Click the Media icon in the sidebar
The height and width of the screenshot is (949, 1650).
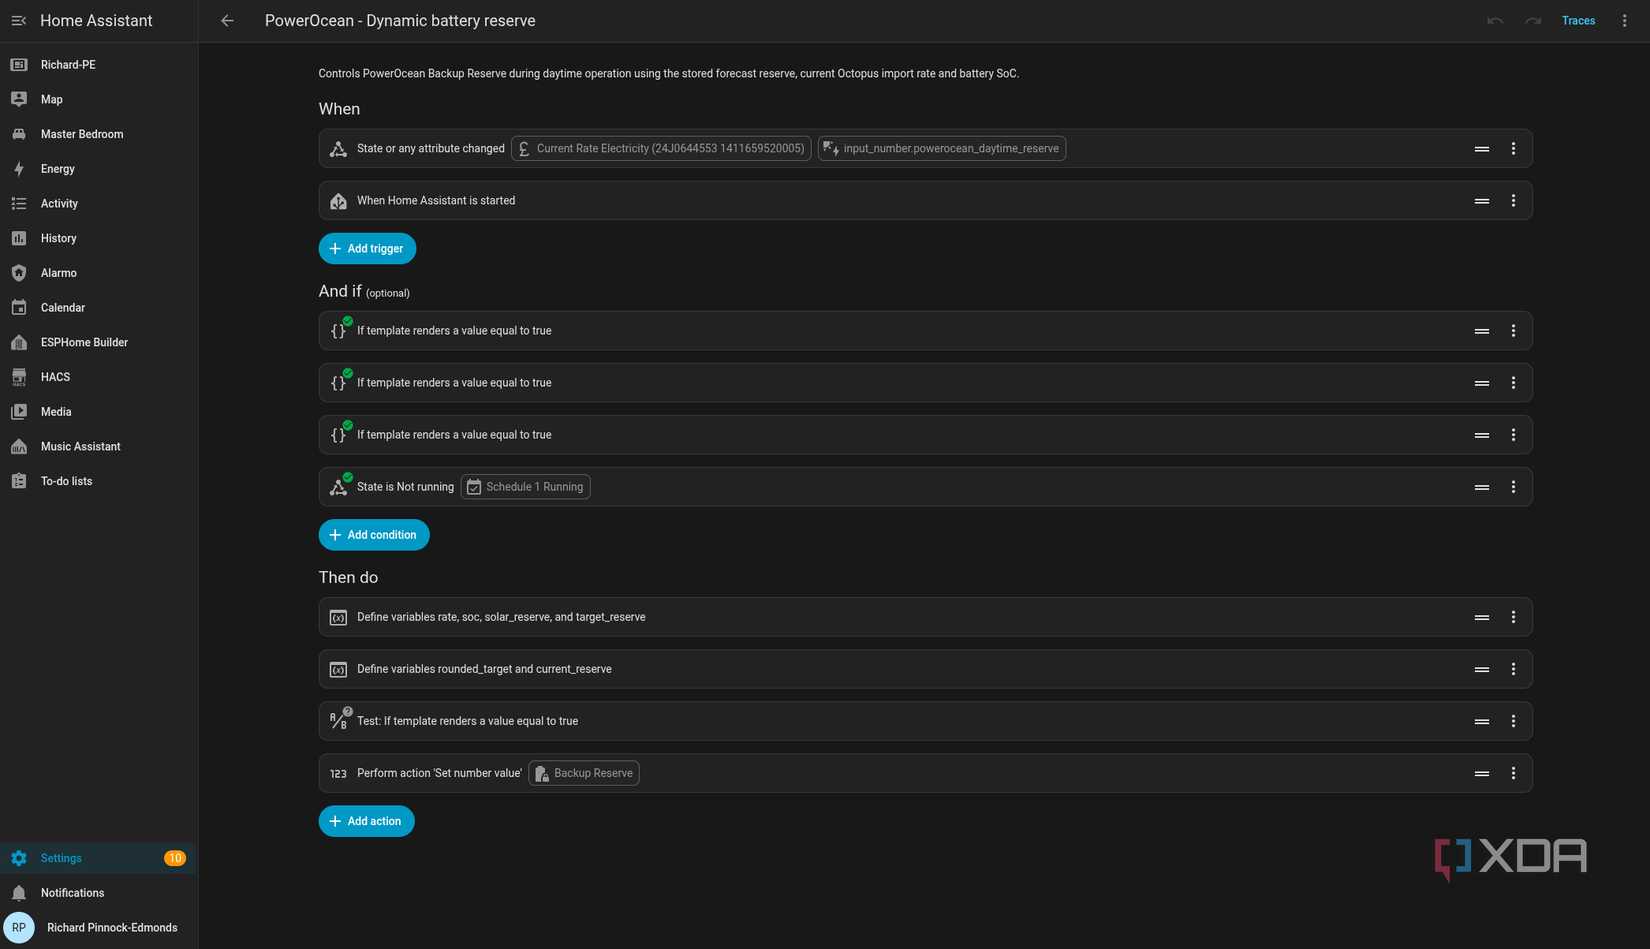point(19,411)
